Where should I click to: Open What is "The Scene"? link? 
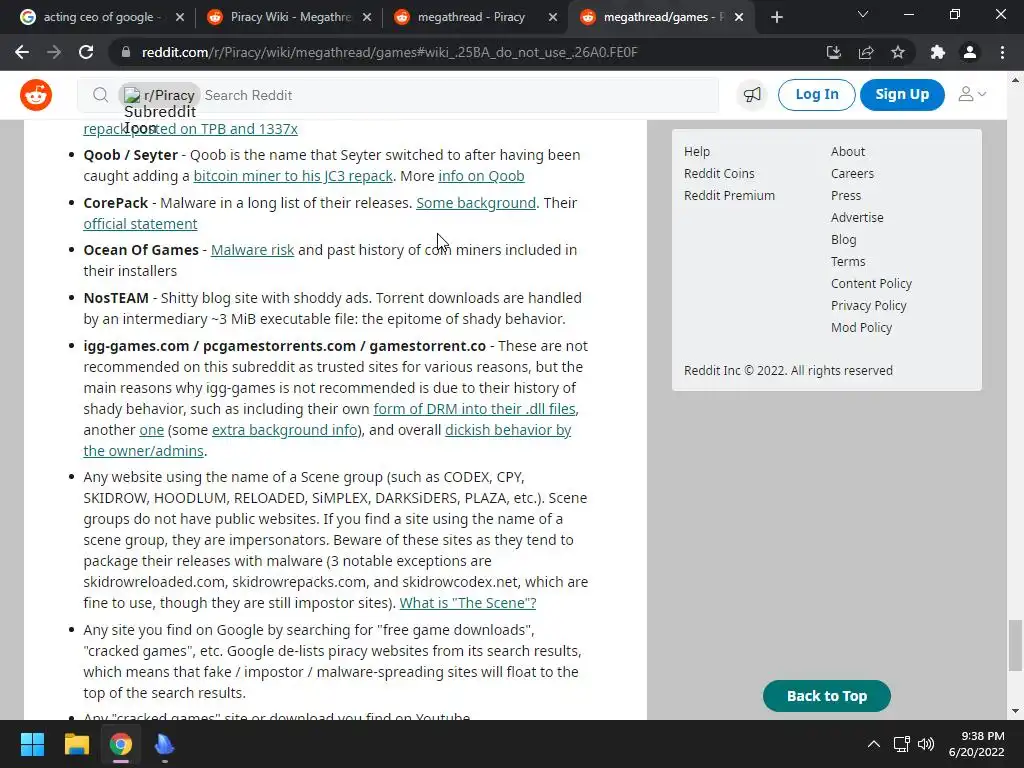[x=468, y=603]
